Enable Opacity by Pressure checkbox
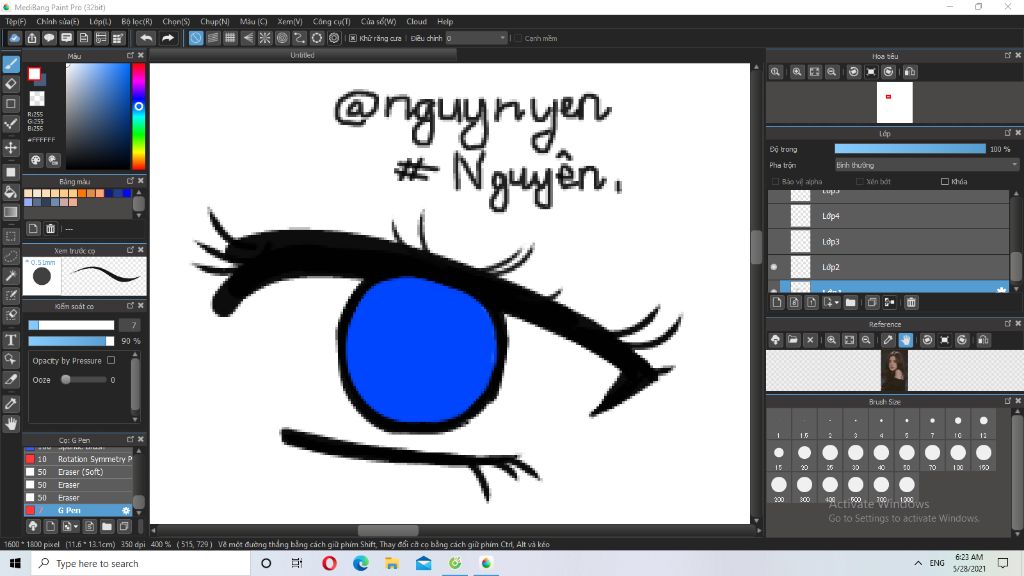Image resolution: width=1024 pixels, height=576 pixels. pyautogui.click(x=111, y=360)
